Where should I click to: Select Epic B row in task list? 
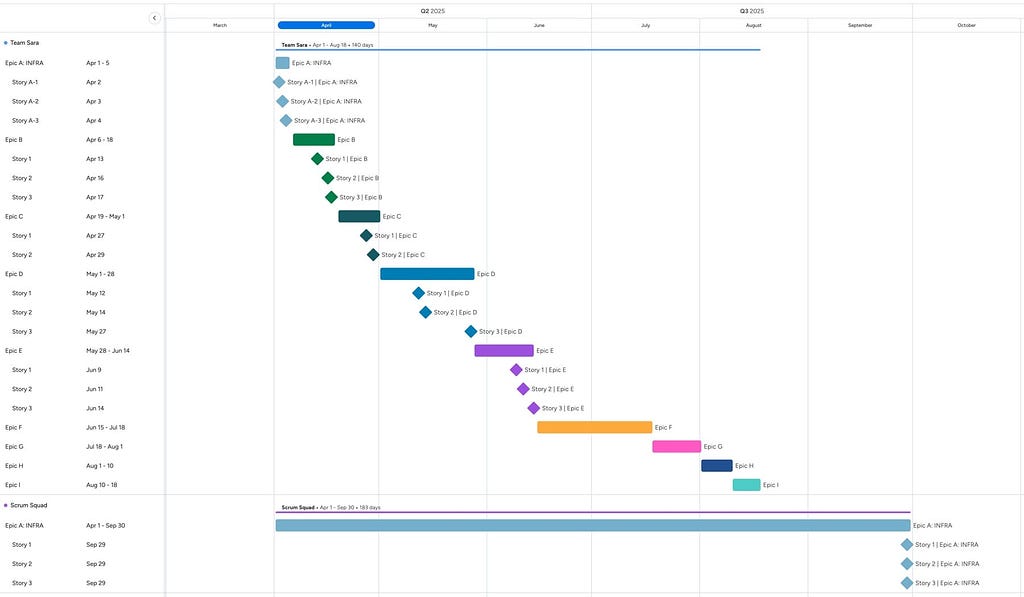(82, 140)
